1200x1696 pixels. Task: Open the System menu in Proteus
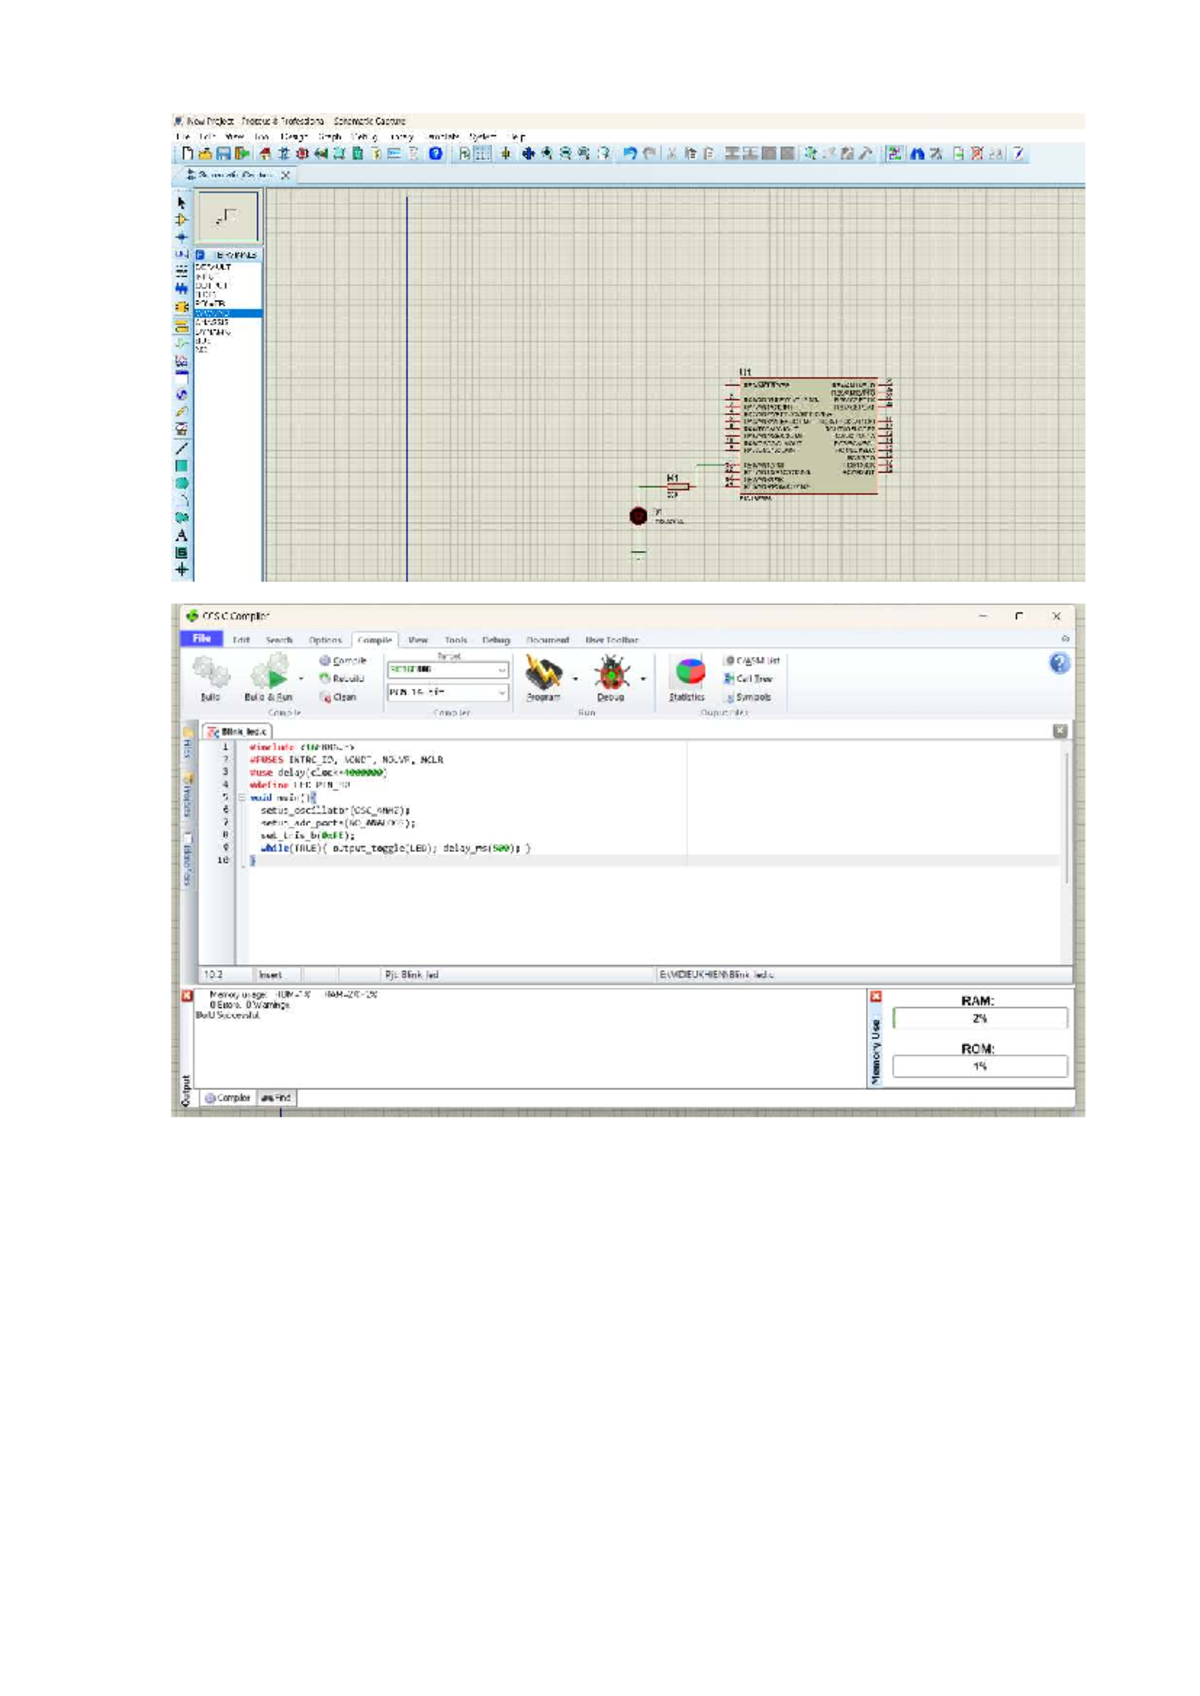pyautogui.click(x=483, y=136)
